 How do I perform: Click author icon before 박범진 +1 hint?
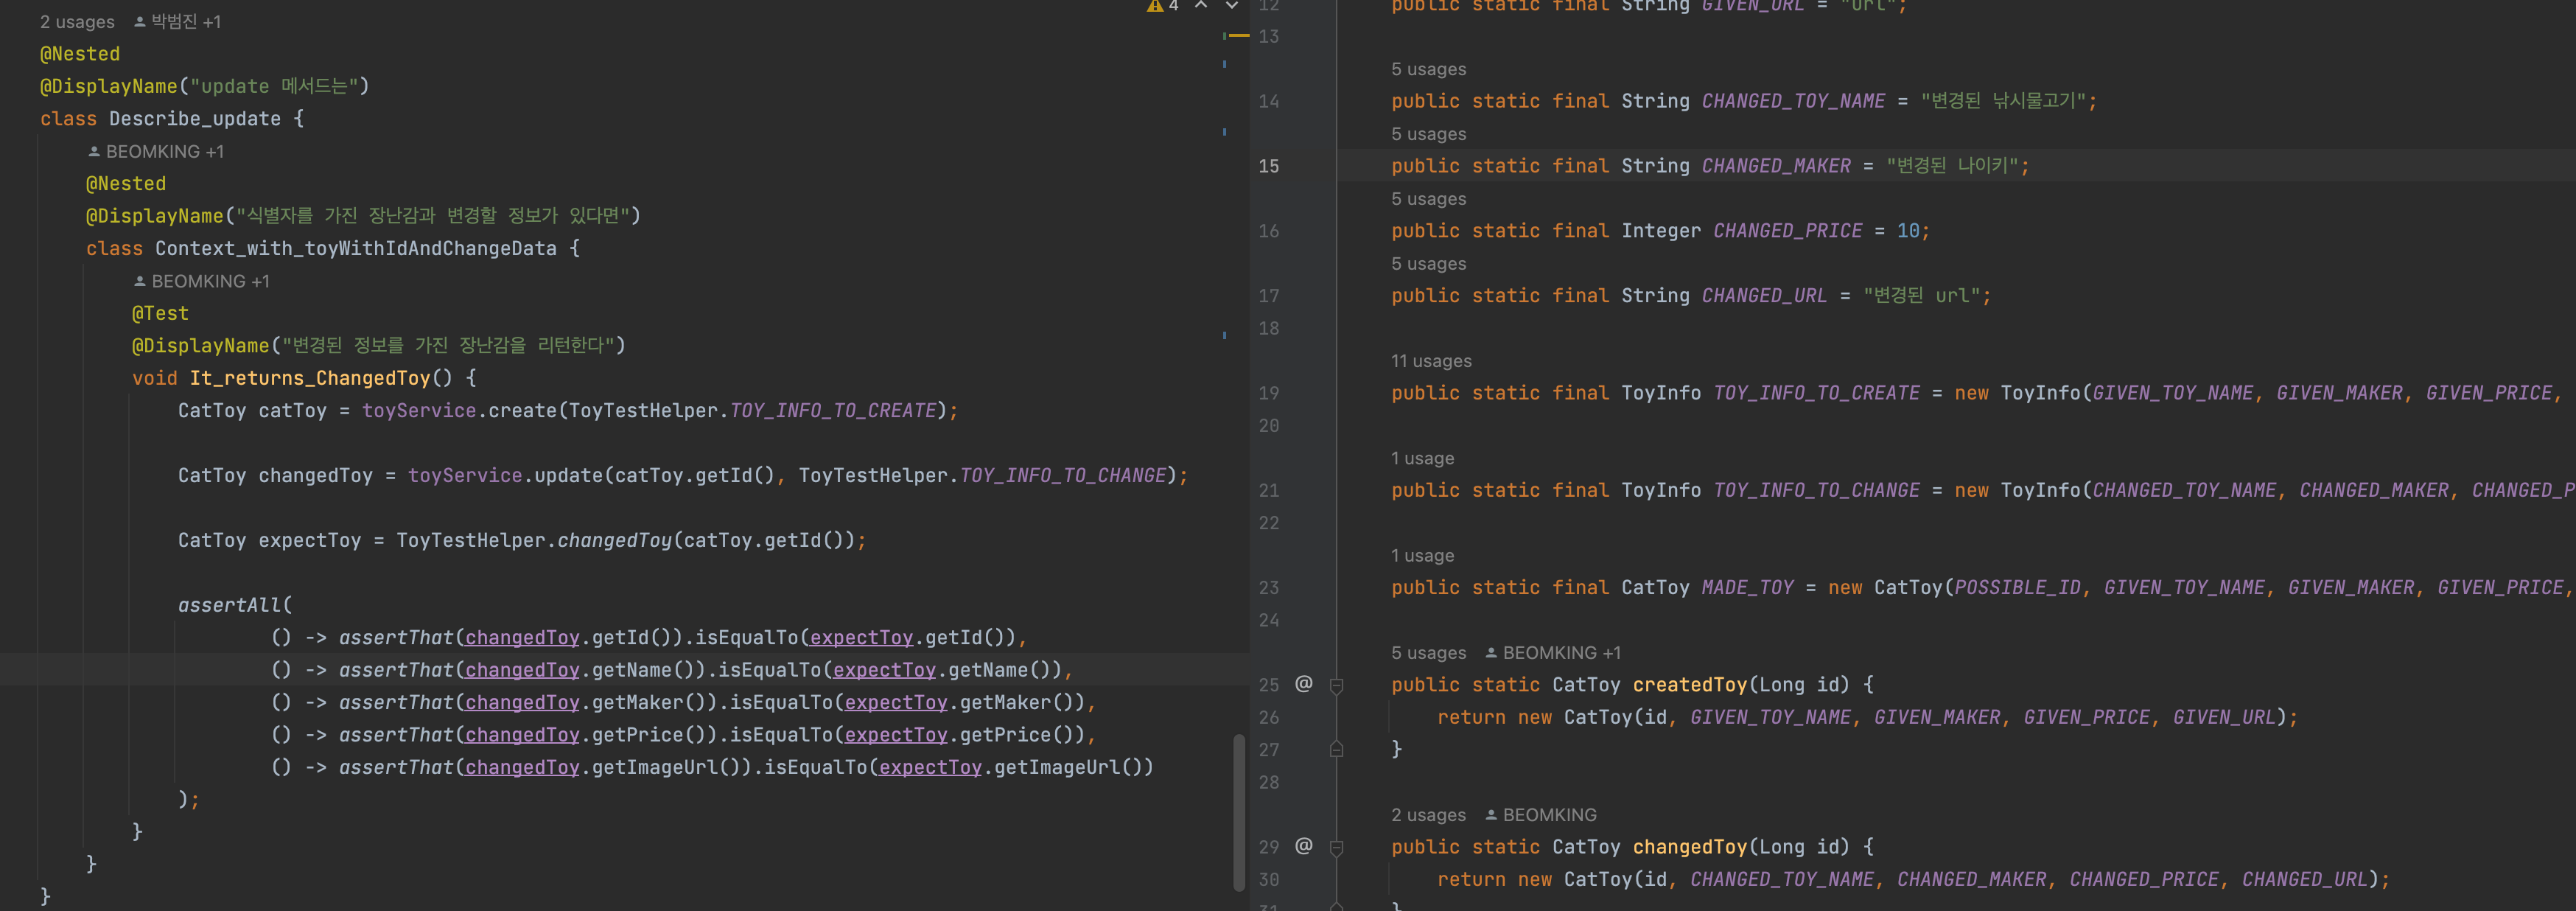pos(139,22)
